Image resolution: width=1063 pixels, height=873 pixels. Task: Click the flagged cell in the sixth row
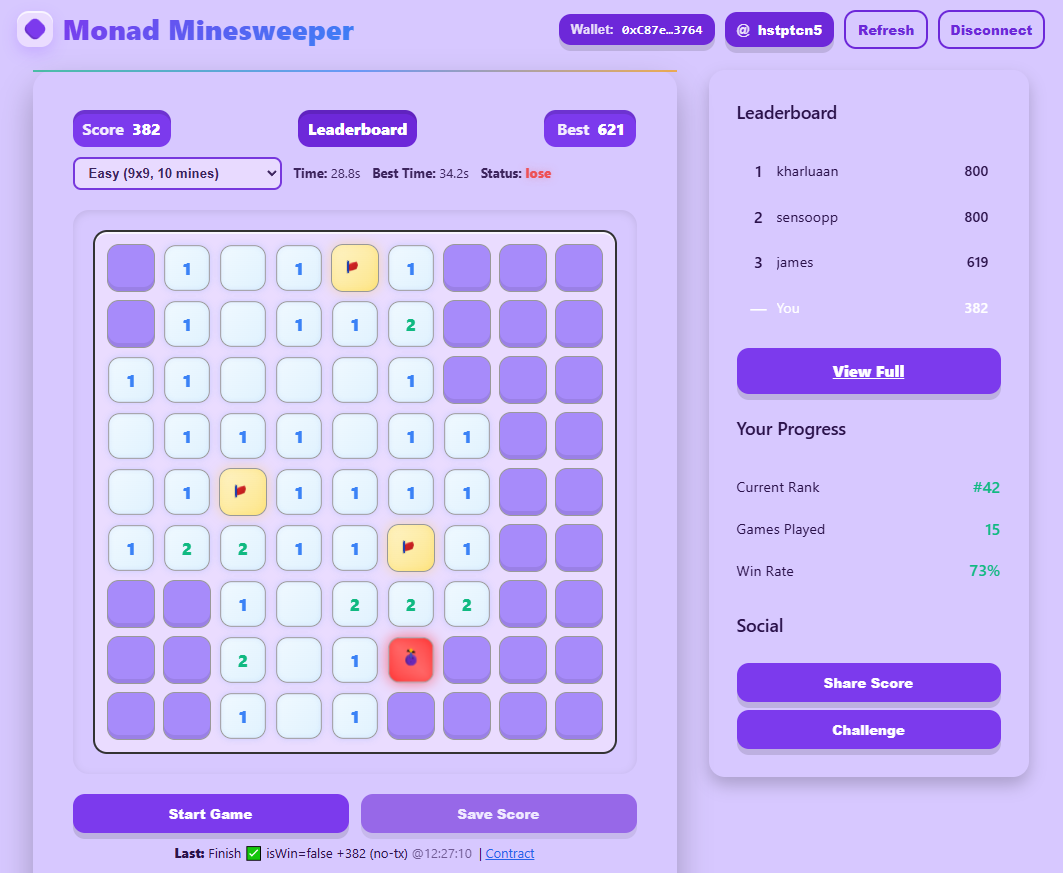411,548
